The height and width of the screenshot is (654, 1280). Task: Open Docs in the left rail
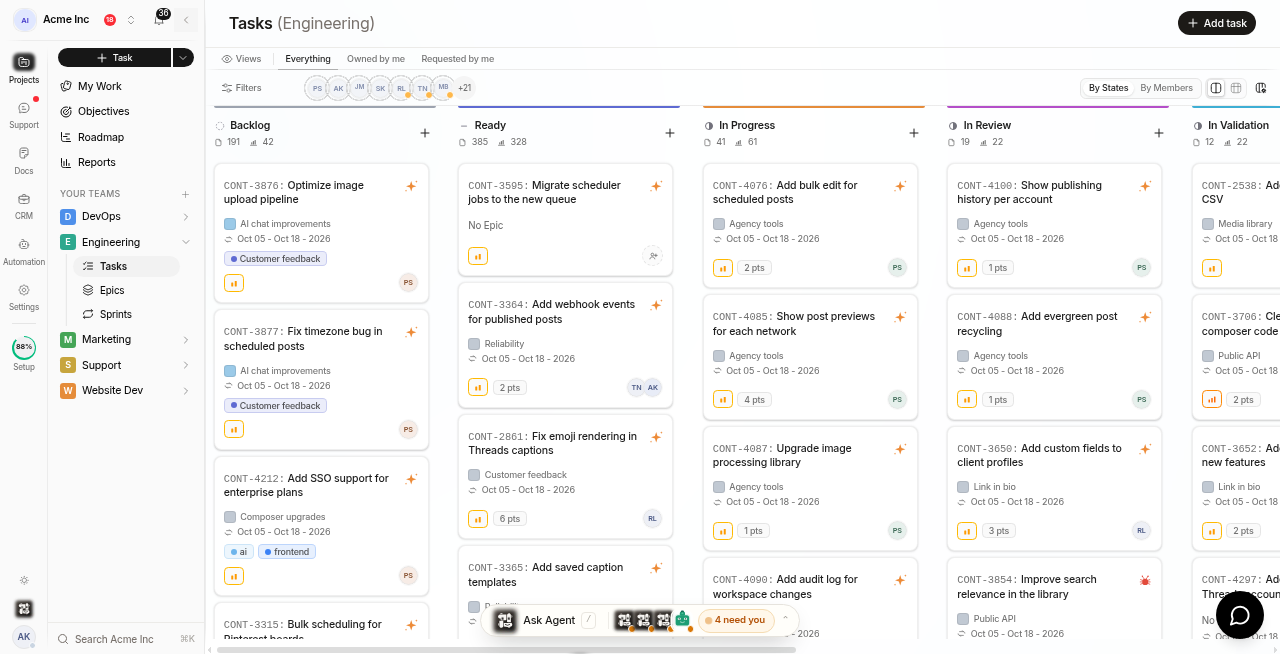tap(24, 160)
